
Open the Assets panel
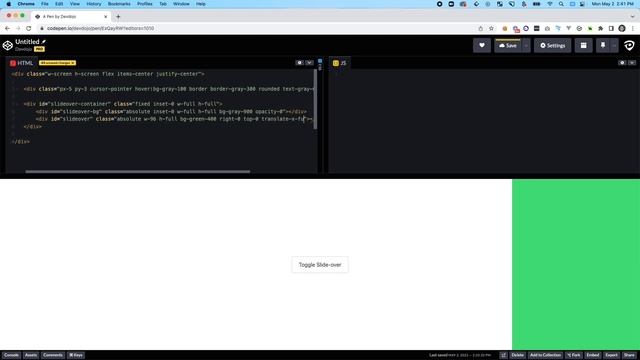(x=31, y=355)
